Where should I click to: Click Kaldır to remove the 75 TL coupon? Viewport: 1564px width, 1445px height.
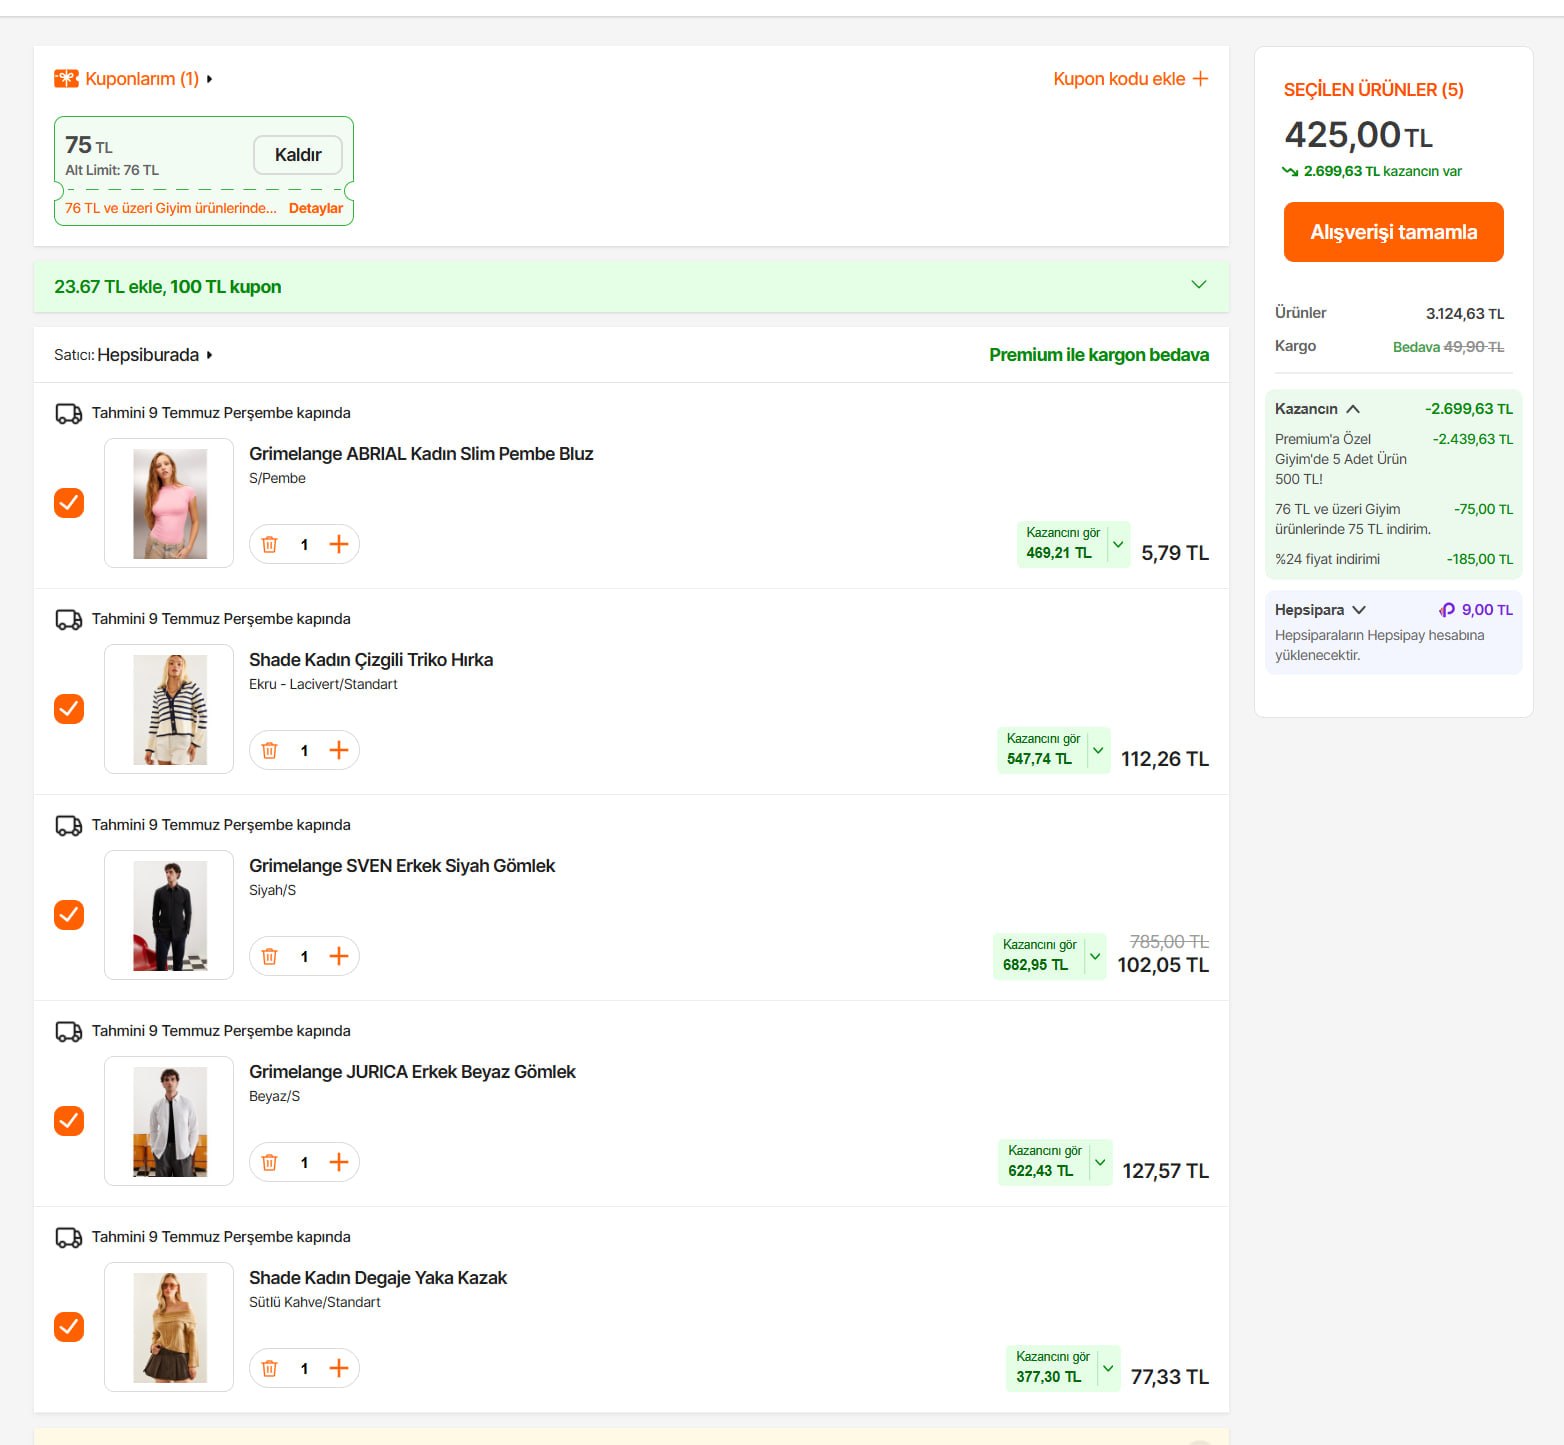pyautogui.click(x=298, y=155)
